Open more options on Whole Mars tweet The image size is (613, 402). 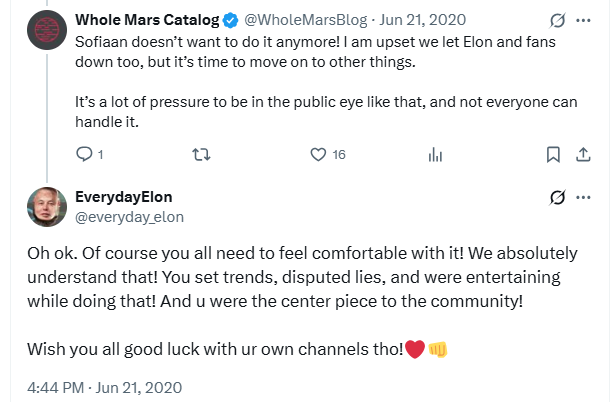point(583,19)
